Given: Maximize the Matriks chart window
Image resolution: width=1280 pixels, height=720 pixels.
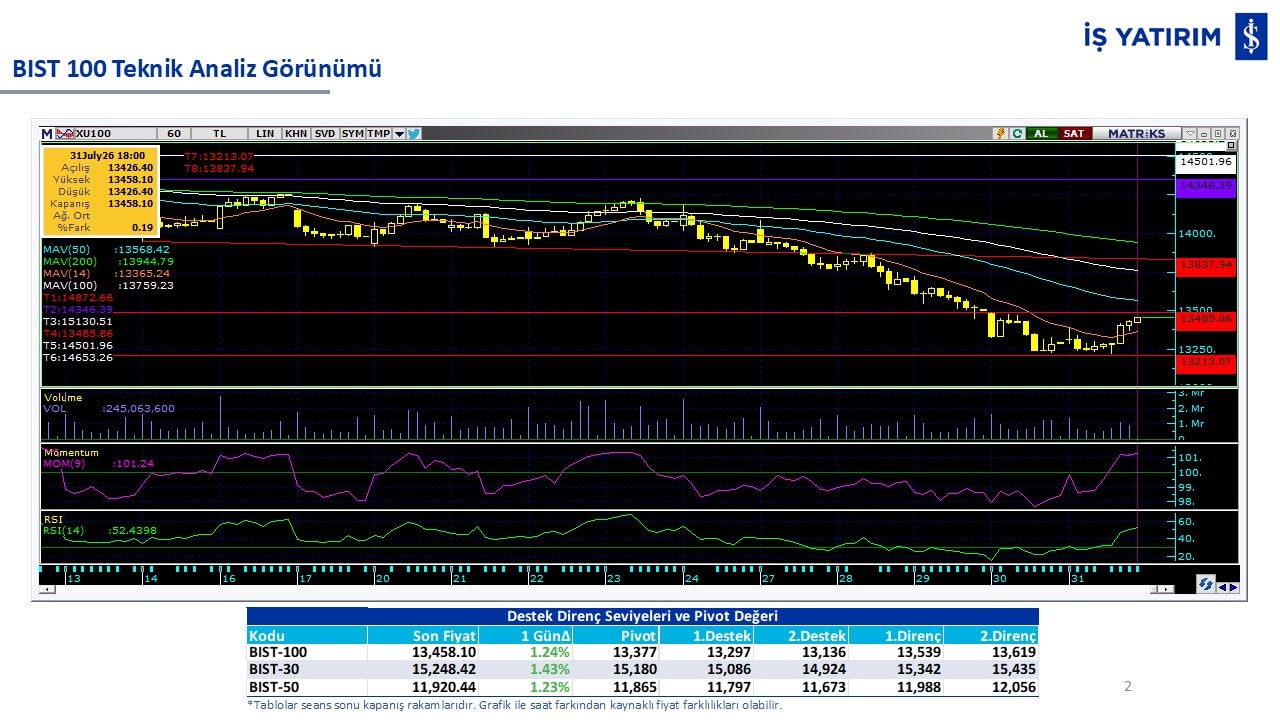Looking at the screenshot, I should coord(1218,133).
